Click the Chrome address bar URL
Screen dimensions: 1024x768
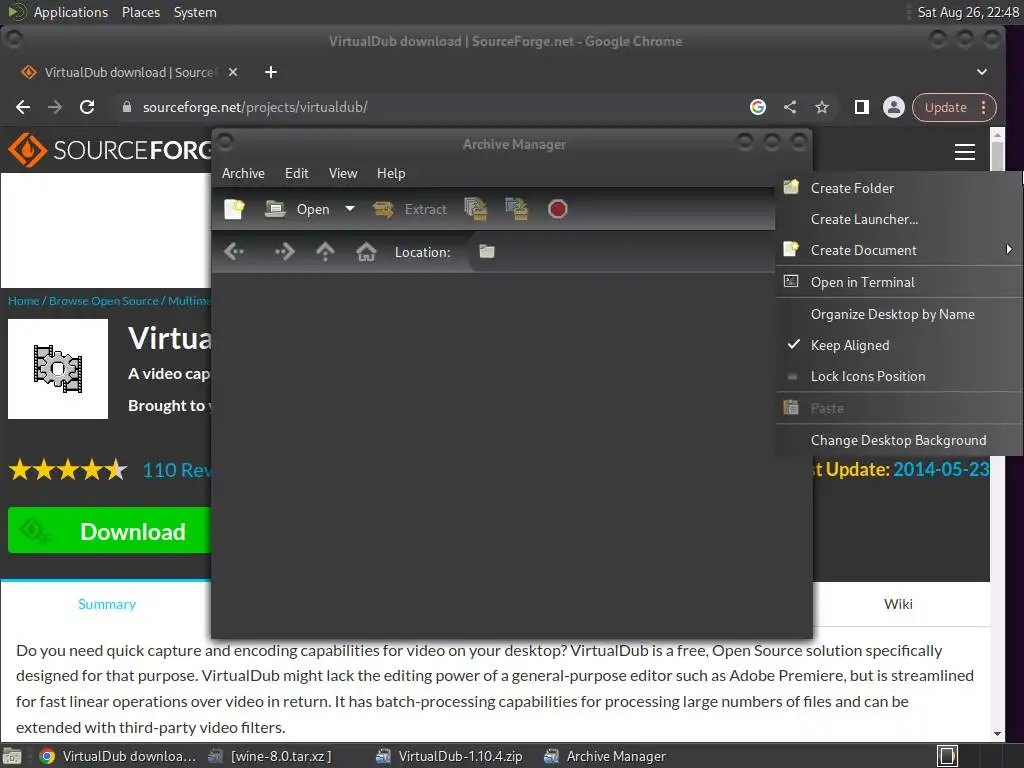[x=255, y=107]
